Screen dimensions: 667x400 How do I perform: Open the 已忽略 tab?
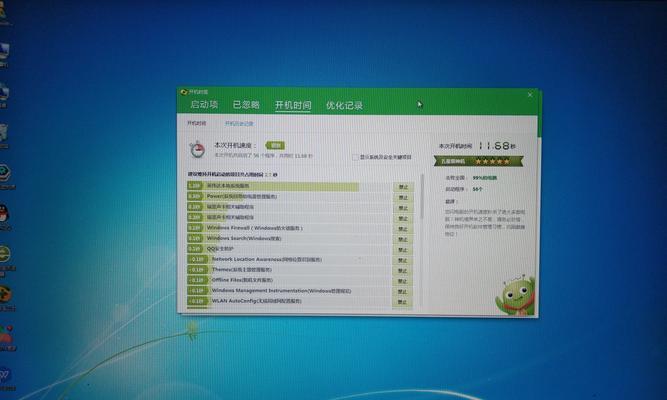246,105
